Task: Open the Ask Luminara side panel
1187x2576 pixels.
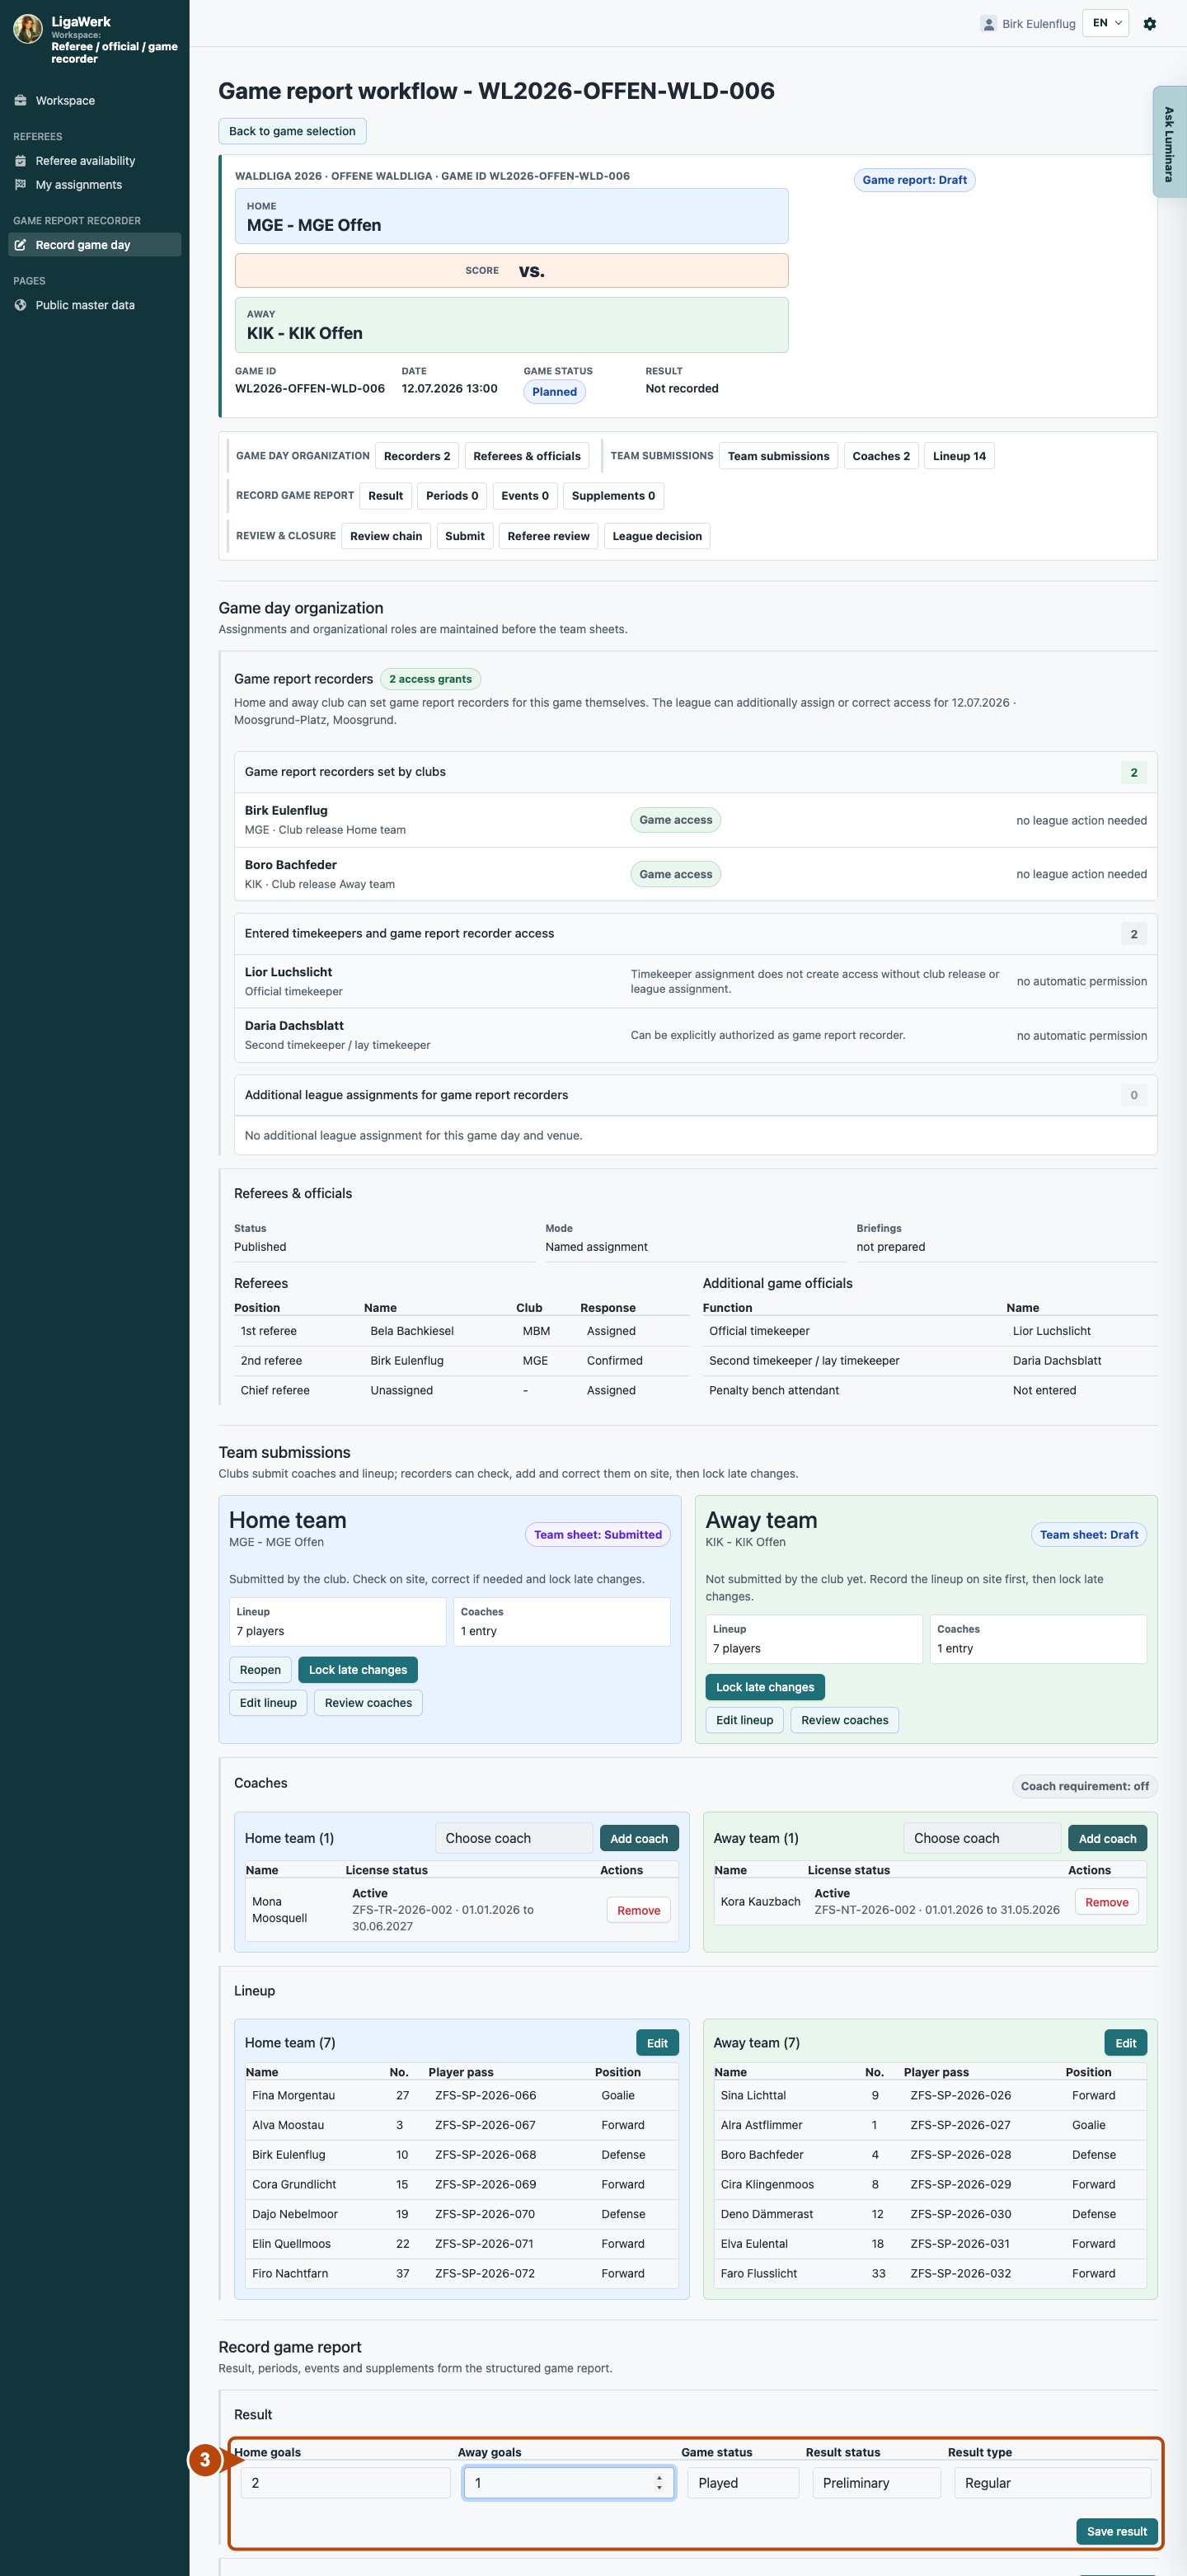Action: tap(1169, 142)
